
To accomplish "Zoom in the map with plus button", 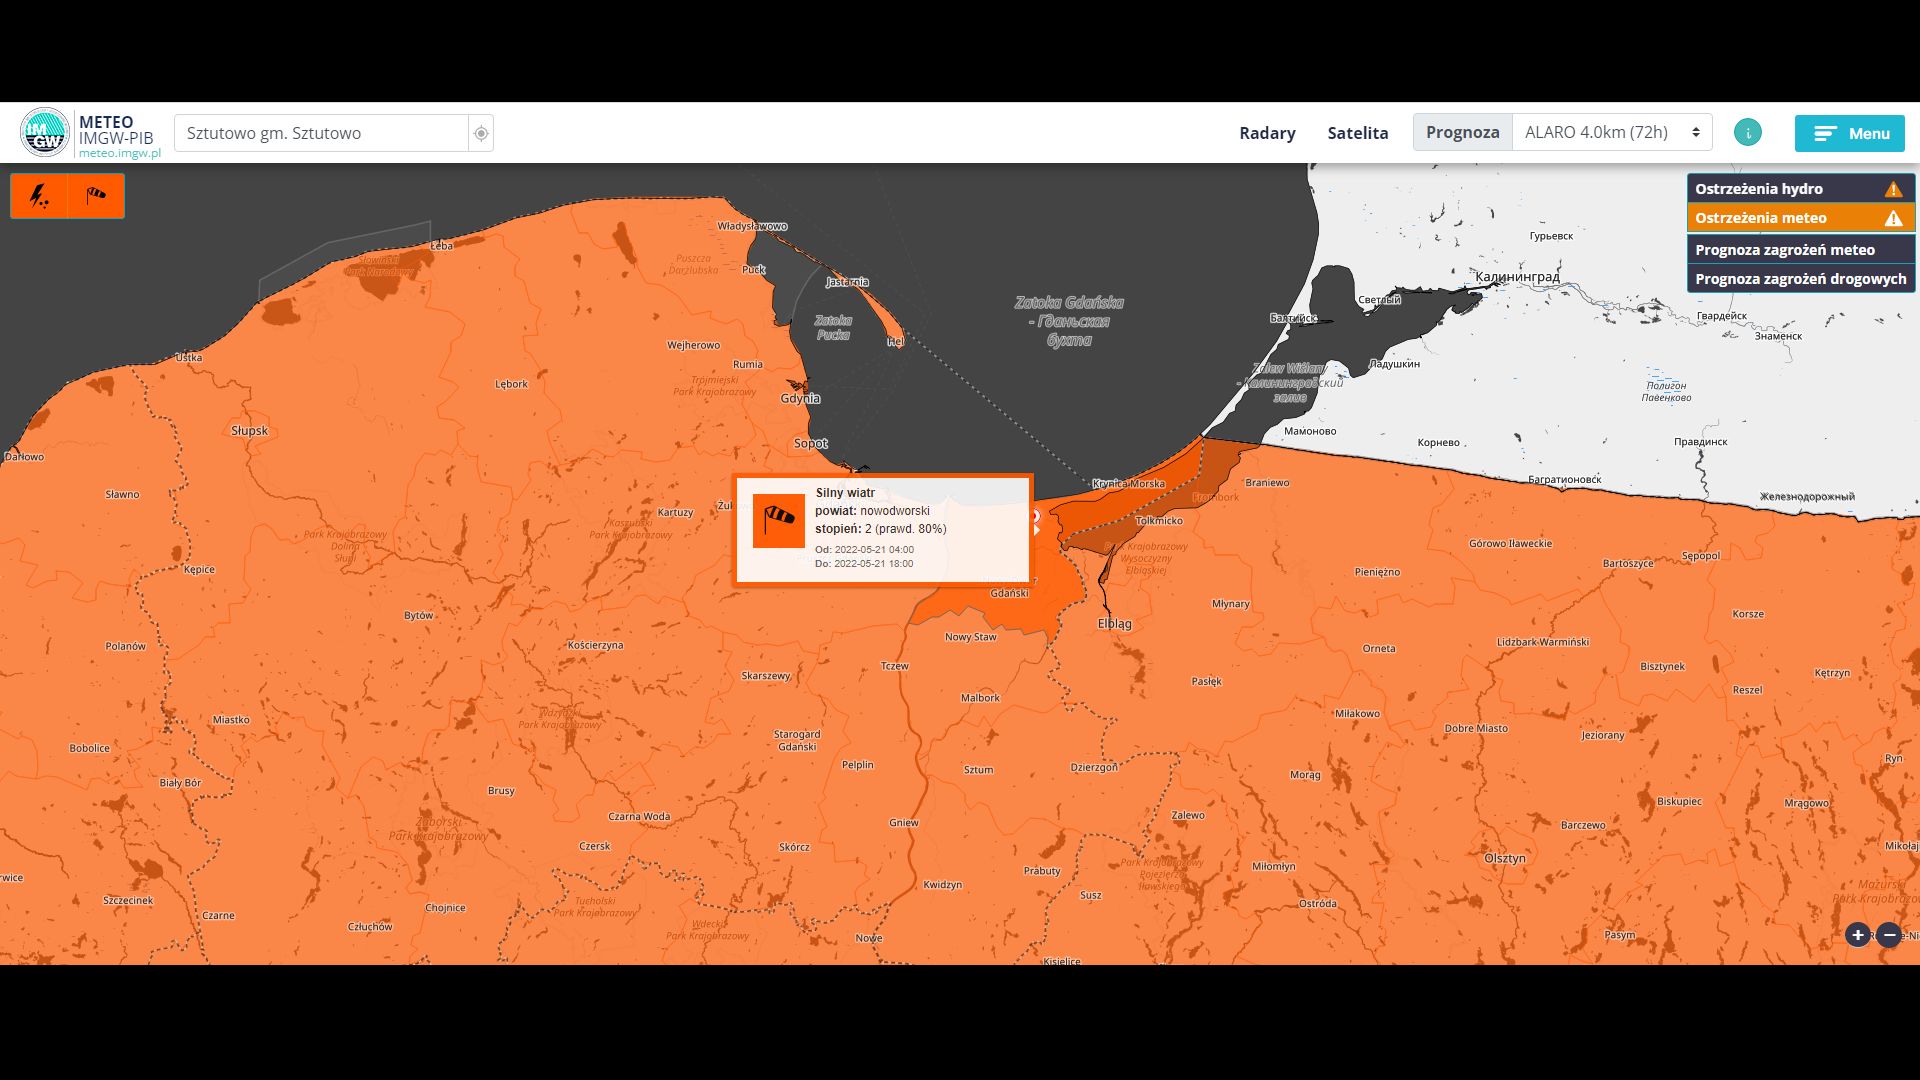I will (1857, 935).
